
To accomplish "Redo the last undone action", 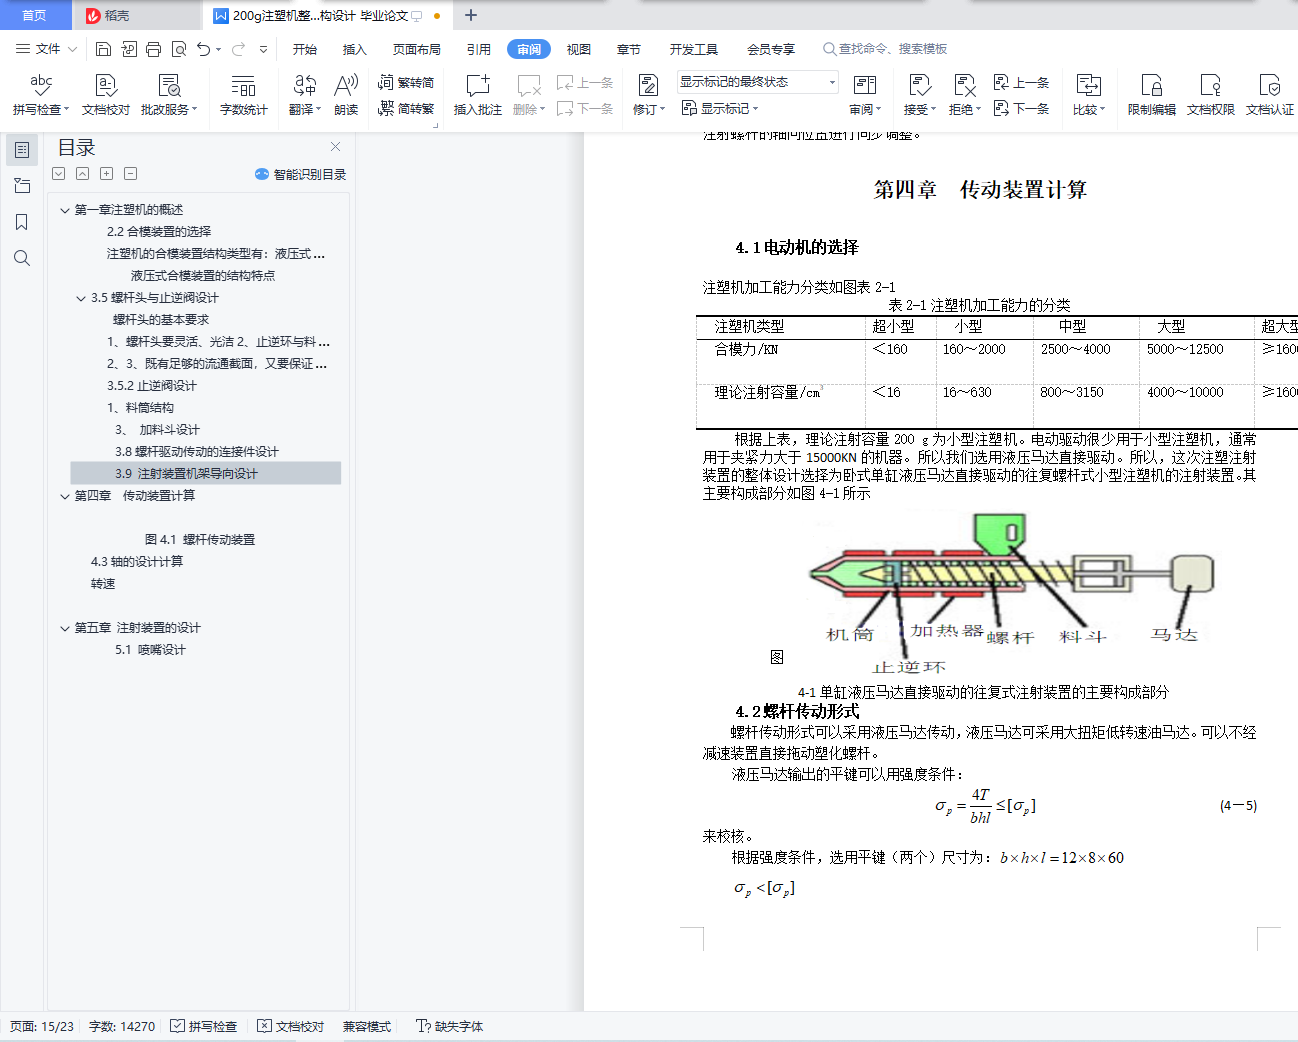I will [x=238, y=49].
